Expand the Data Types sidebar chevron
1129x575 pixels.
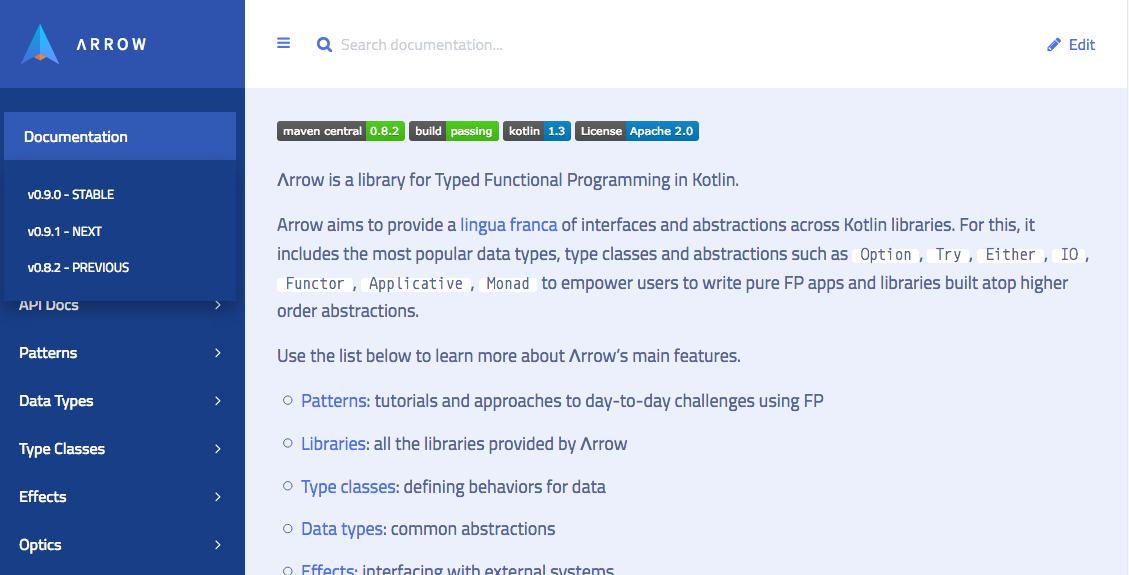point(217,401)
